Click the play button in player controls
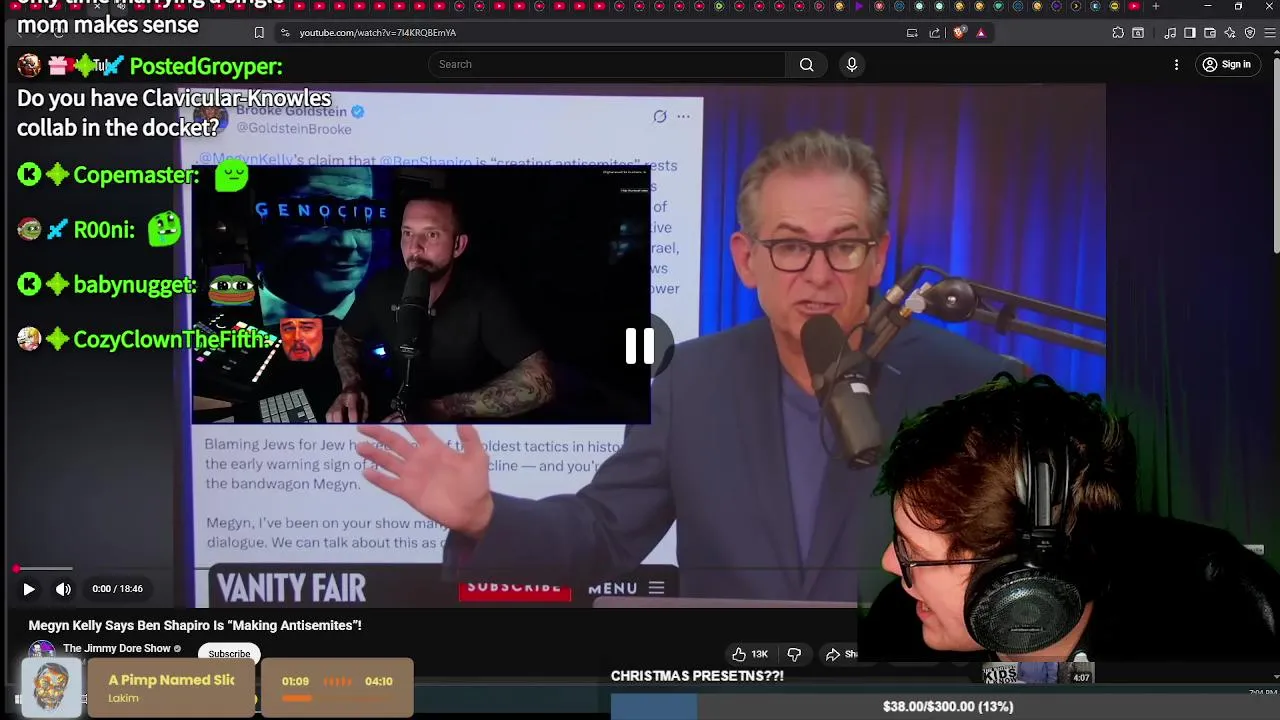The image size is (1280, 720). (x=28, y=589)
